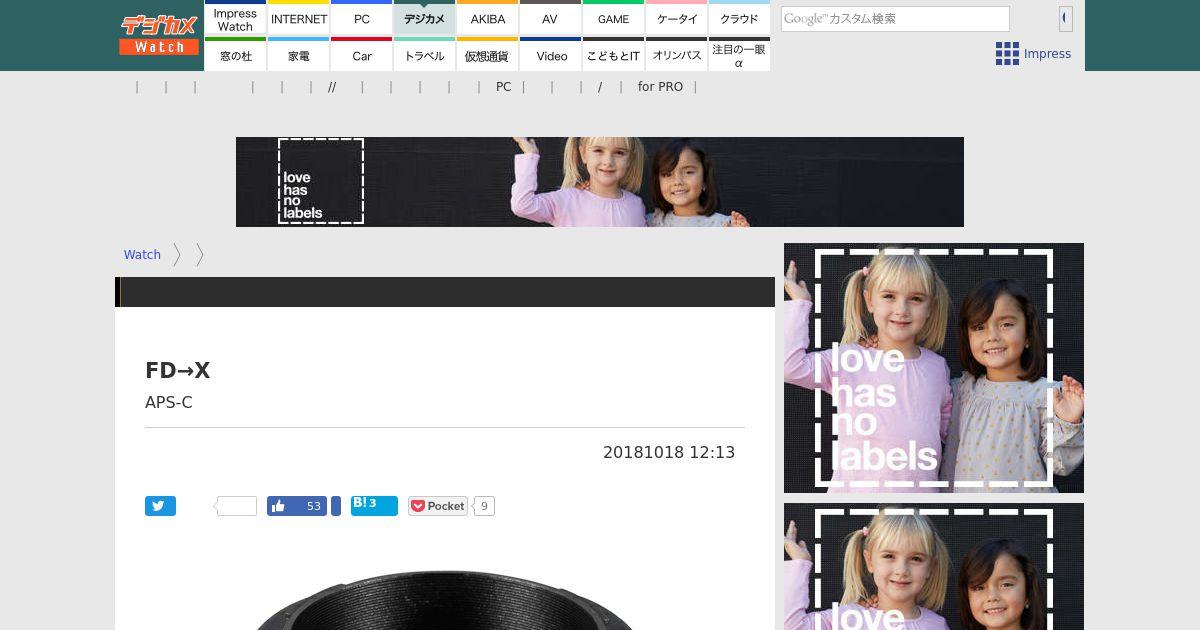
Task: Open the Impress link in the header
Action: coord(1047,54)
